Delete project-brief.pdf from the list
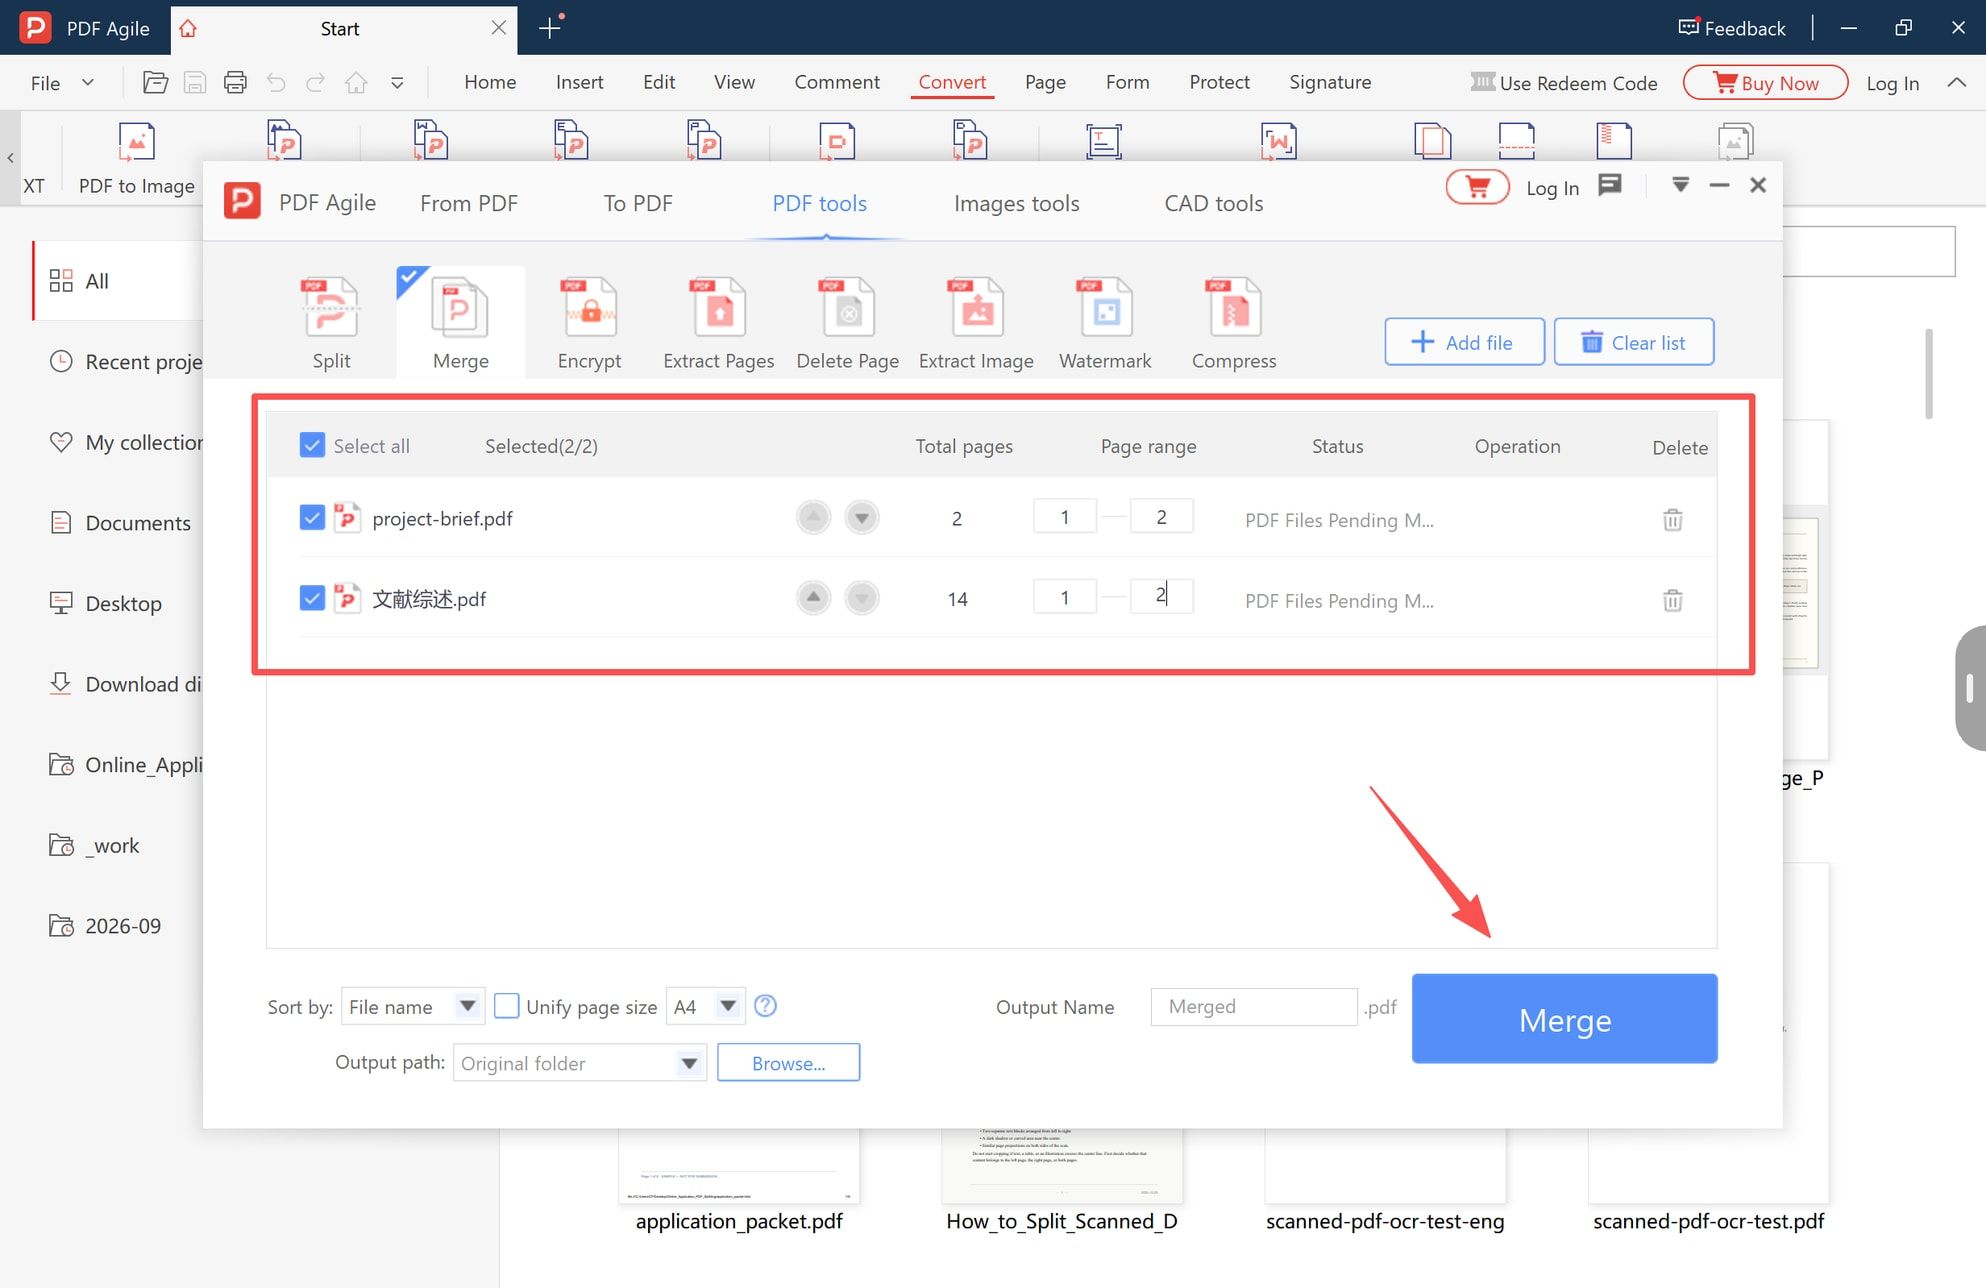The height and width of the screenshot is (1288, 1986). pyautogui.click(x=1672, y=519)
